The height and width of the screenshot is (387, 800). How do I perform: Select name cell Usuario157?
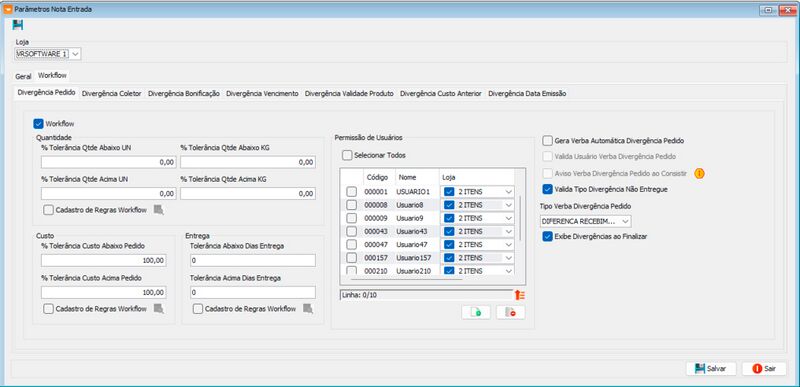click(414, 258)
